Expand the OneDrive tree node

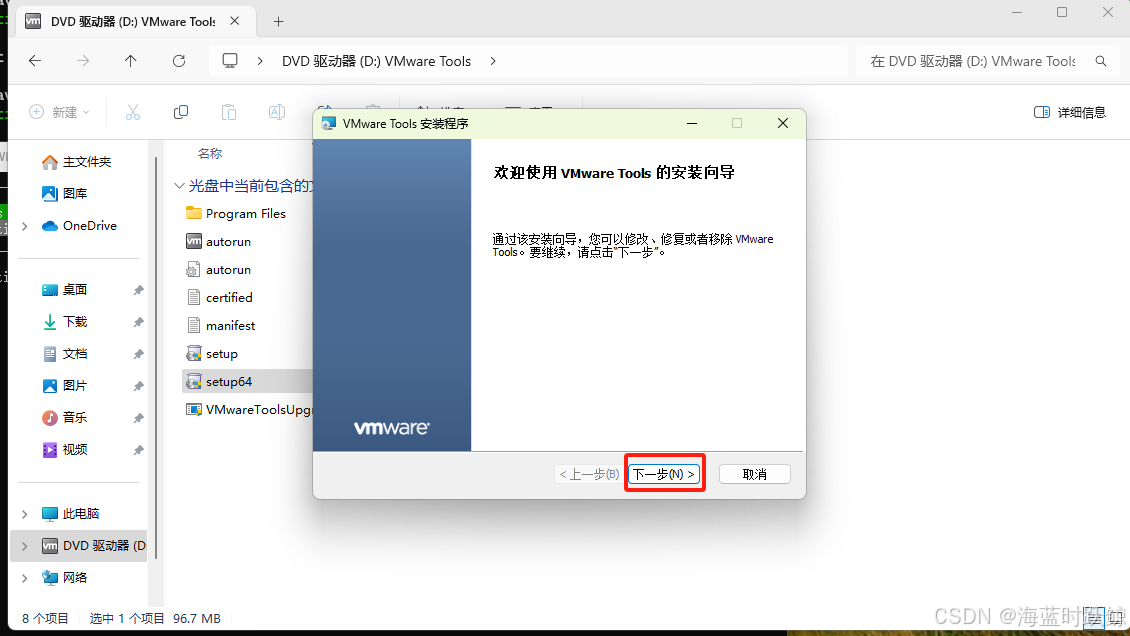tap(25, 226)
